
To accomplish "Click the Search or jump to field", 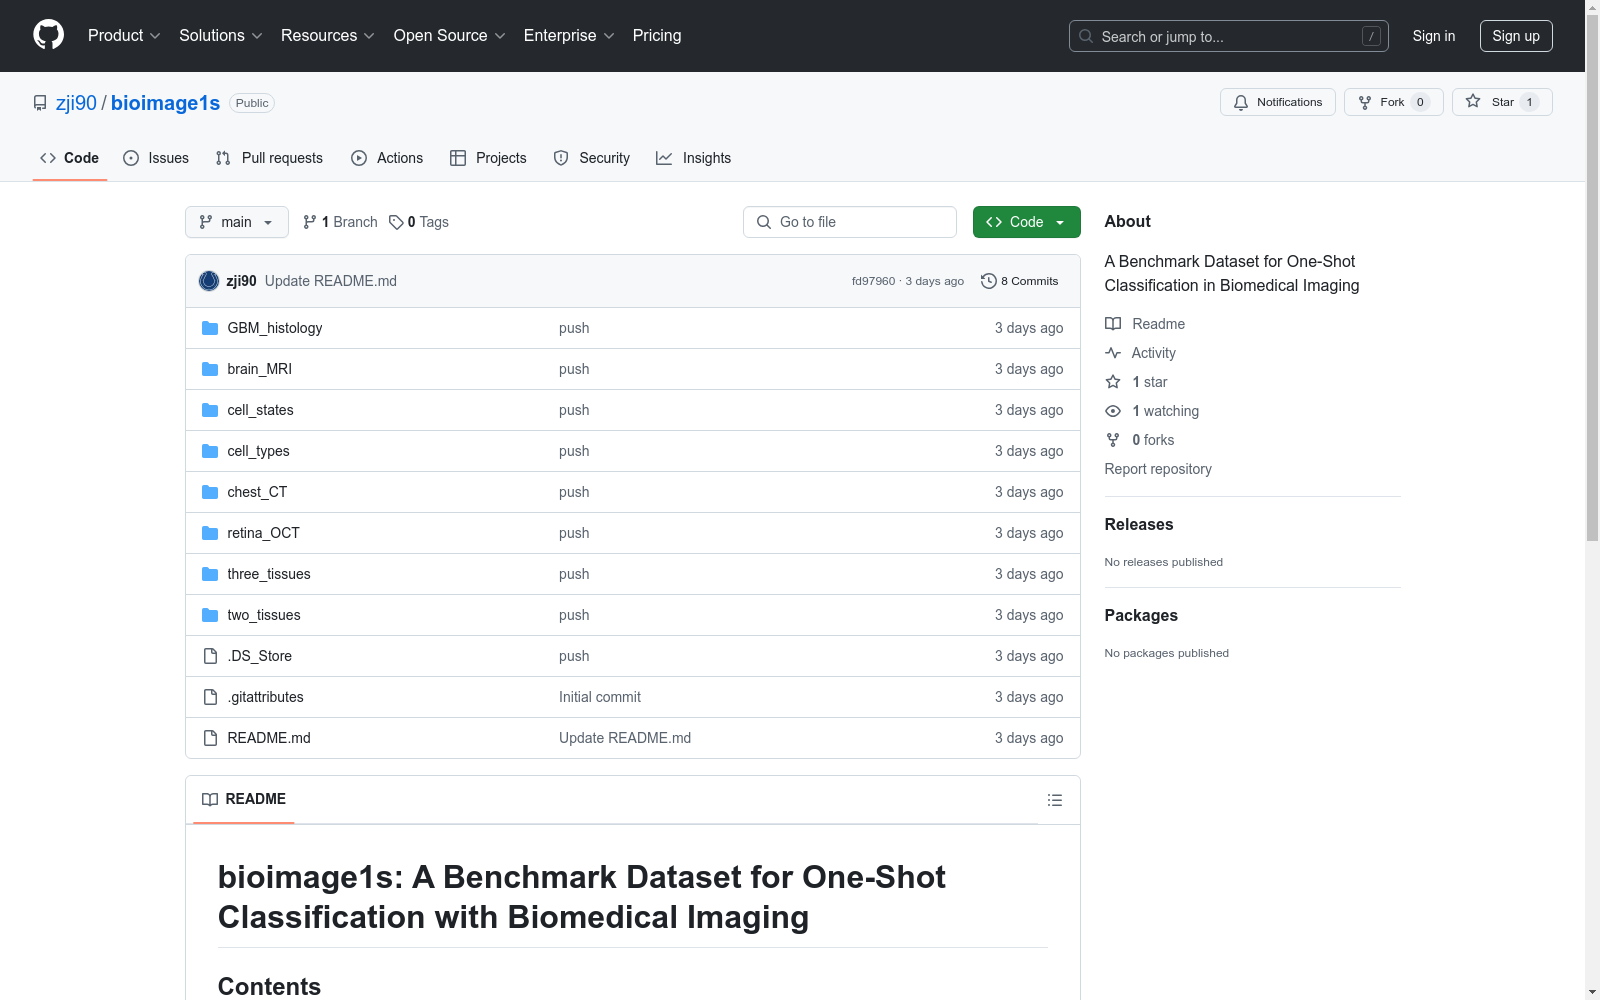I will (1229, 36).
